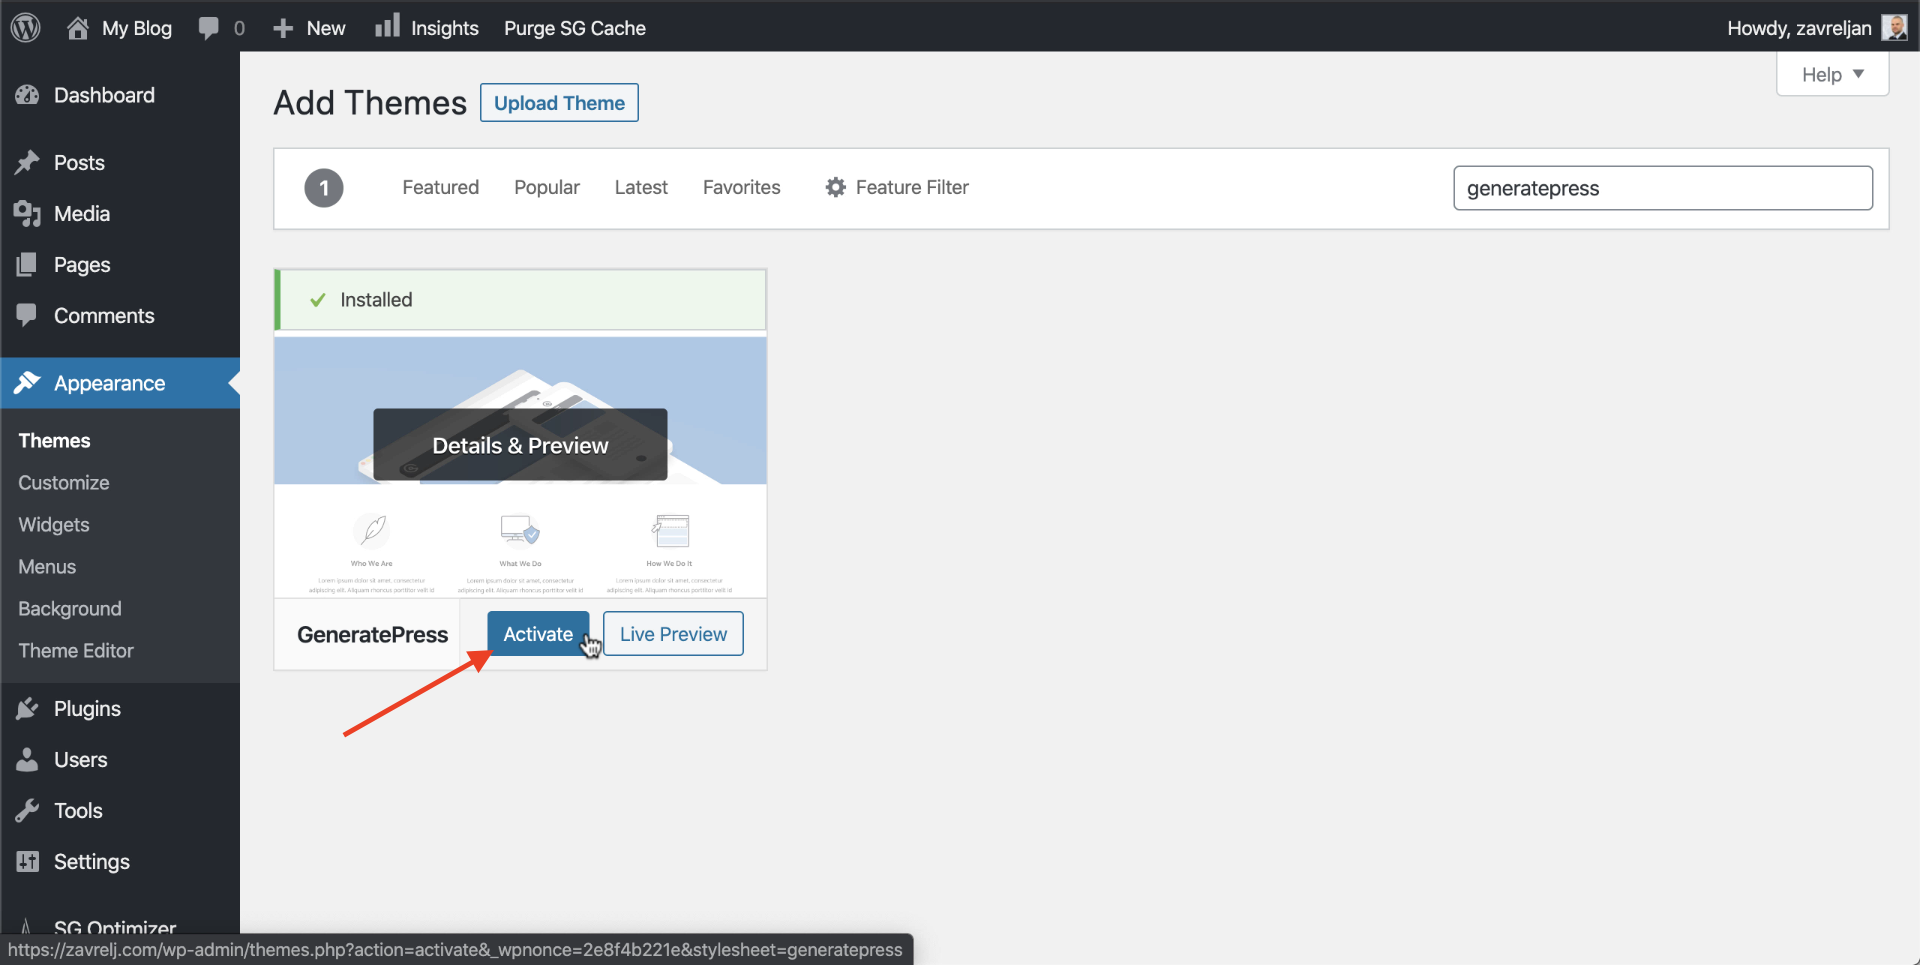Click the theme count badge showing 1
The height and width of the screenshot is (965, 1920).
(324, 188)
